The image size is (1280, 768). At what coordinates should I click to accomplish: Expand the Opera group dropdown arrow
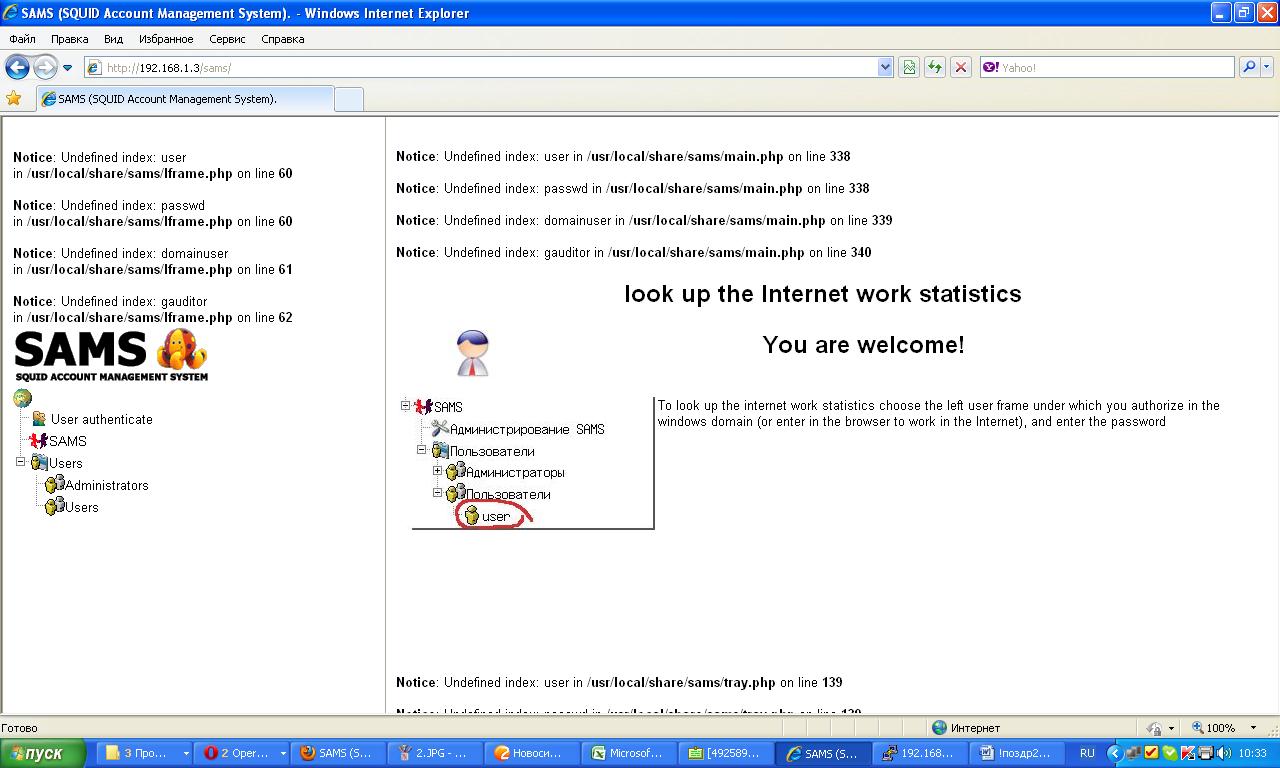[283, 753]
